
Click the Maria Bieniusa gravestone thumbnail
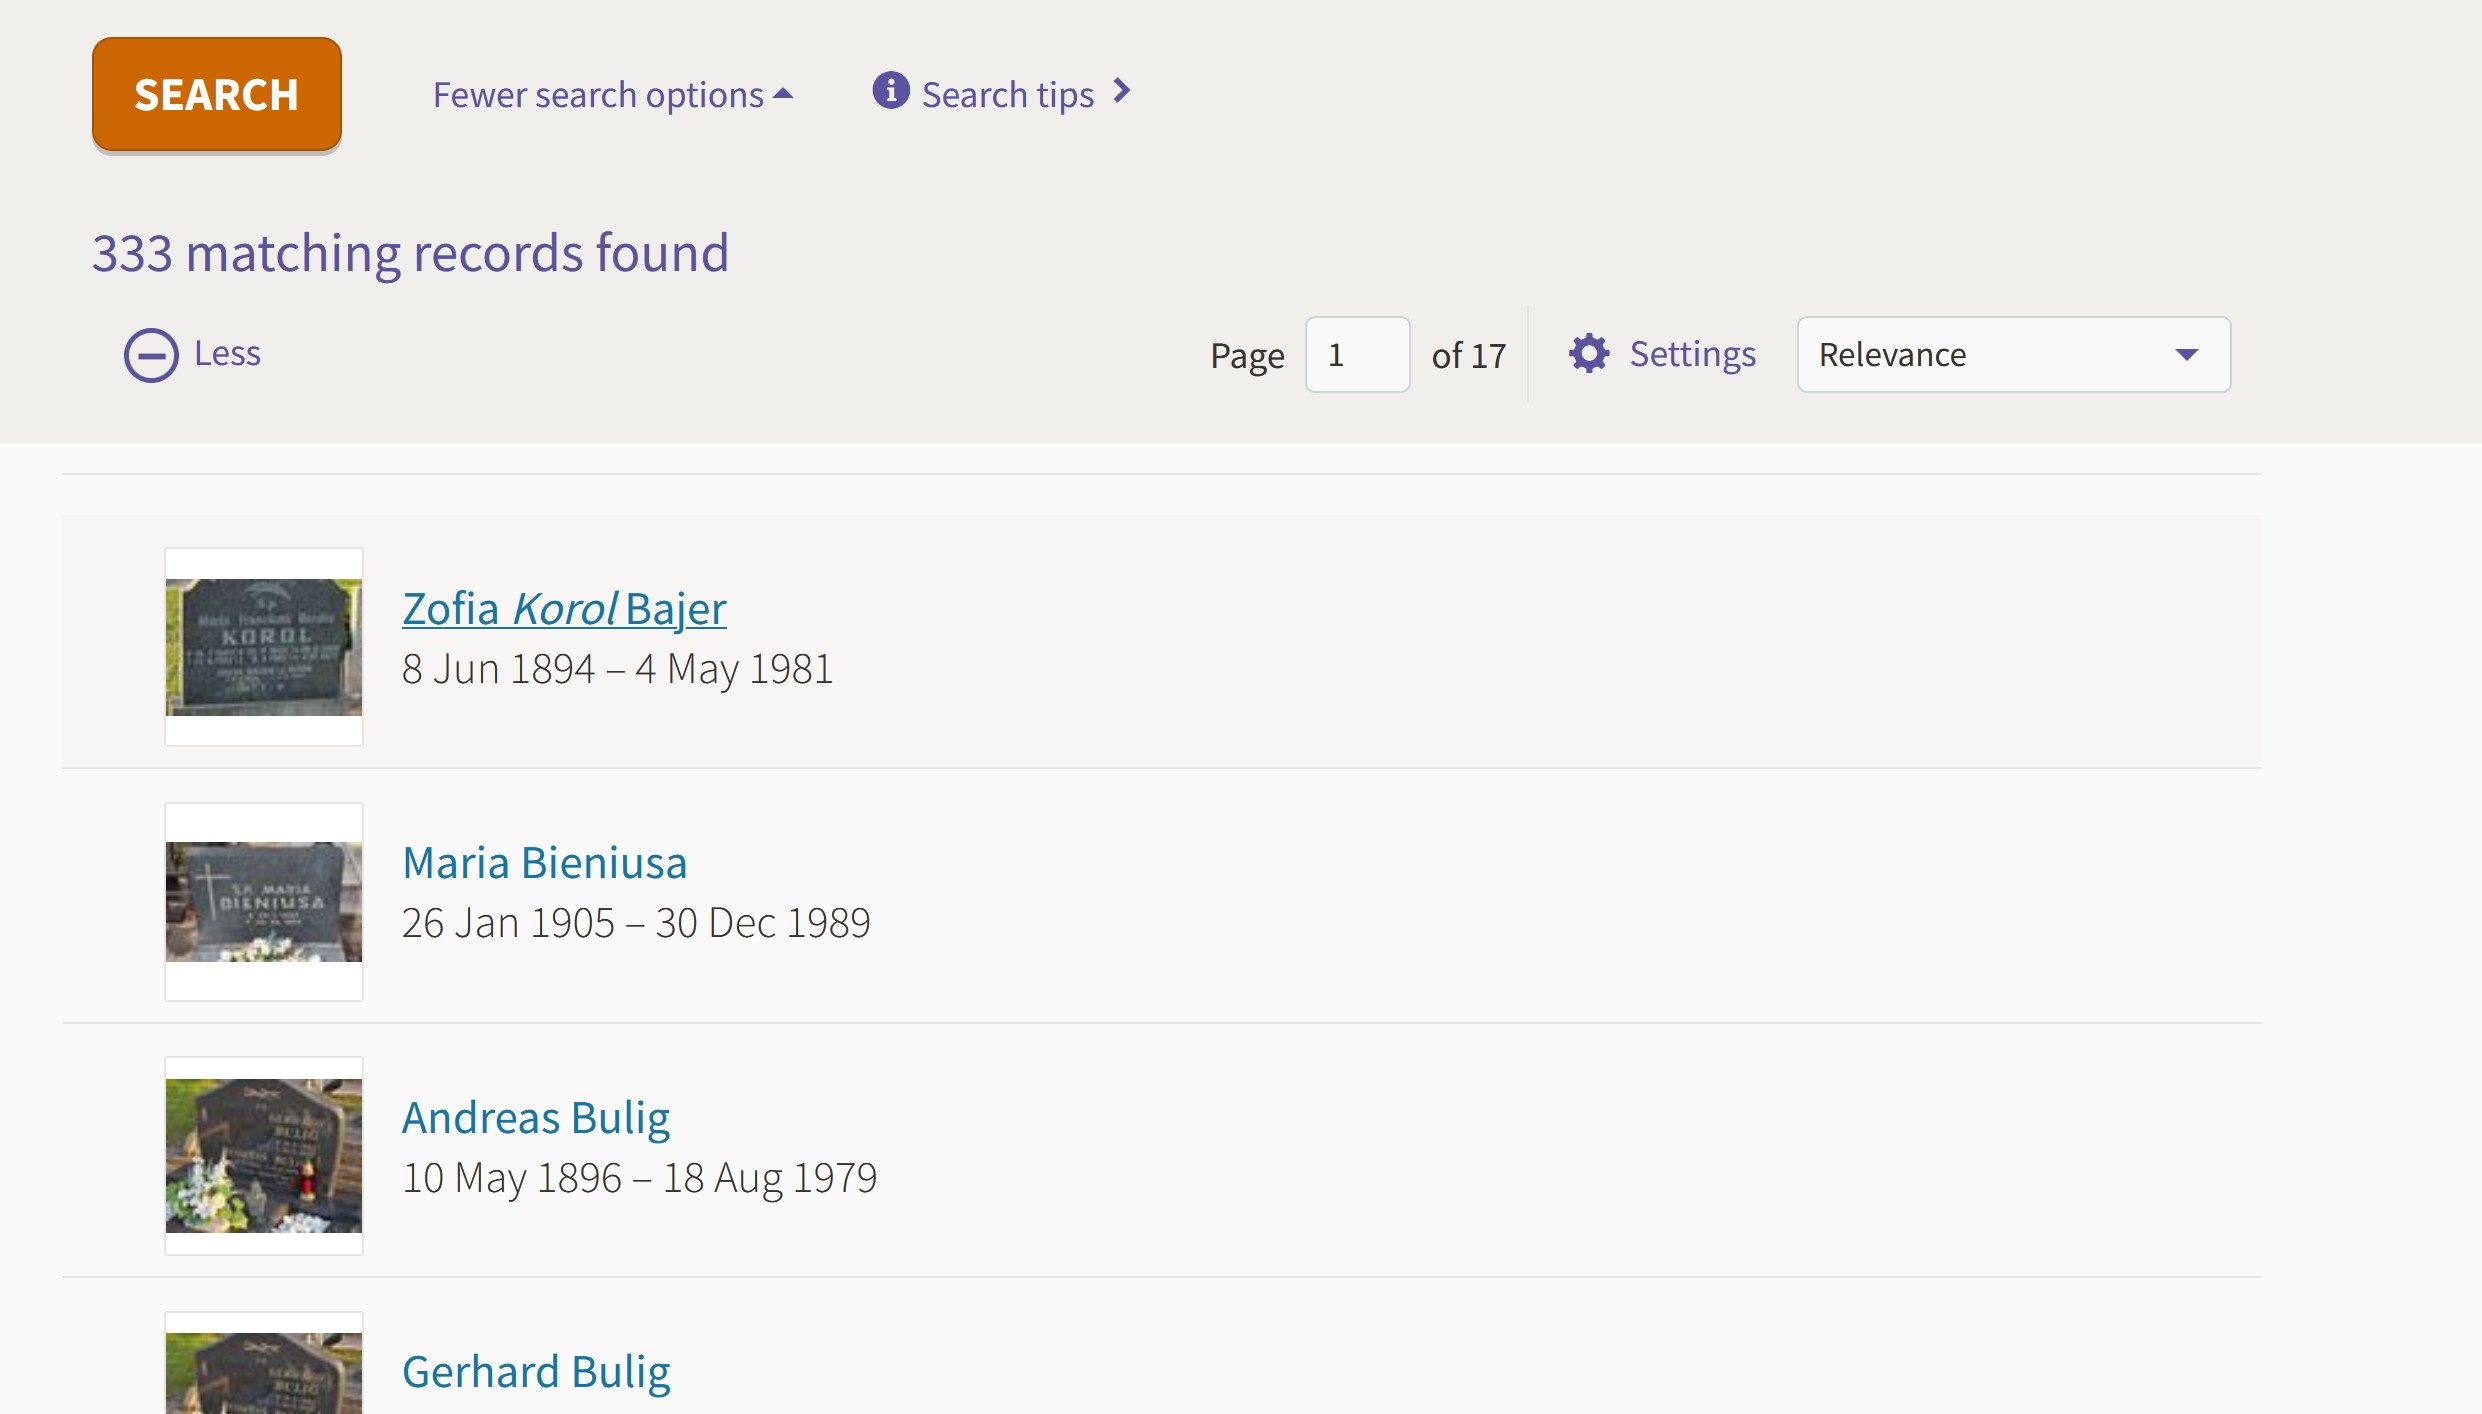tap(264, 901)
